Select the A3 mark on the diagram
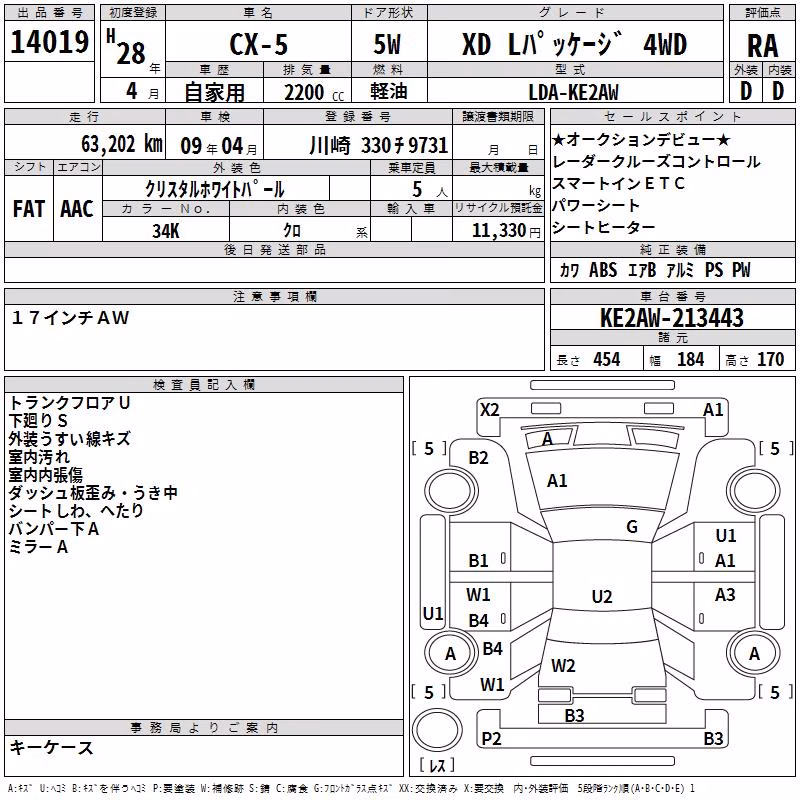 [x=725, y=594]
